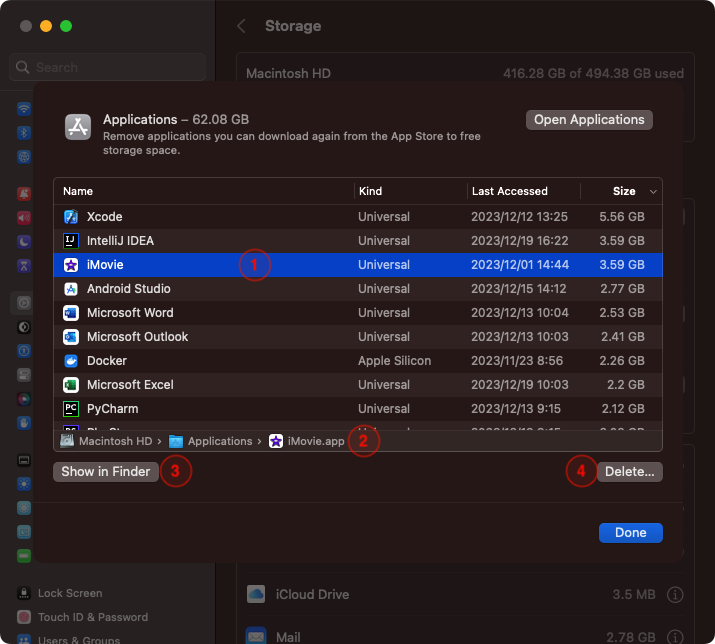
Task: Click the 2023/12/01 14:44 date cell
Action: (520, 265)
